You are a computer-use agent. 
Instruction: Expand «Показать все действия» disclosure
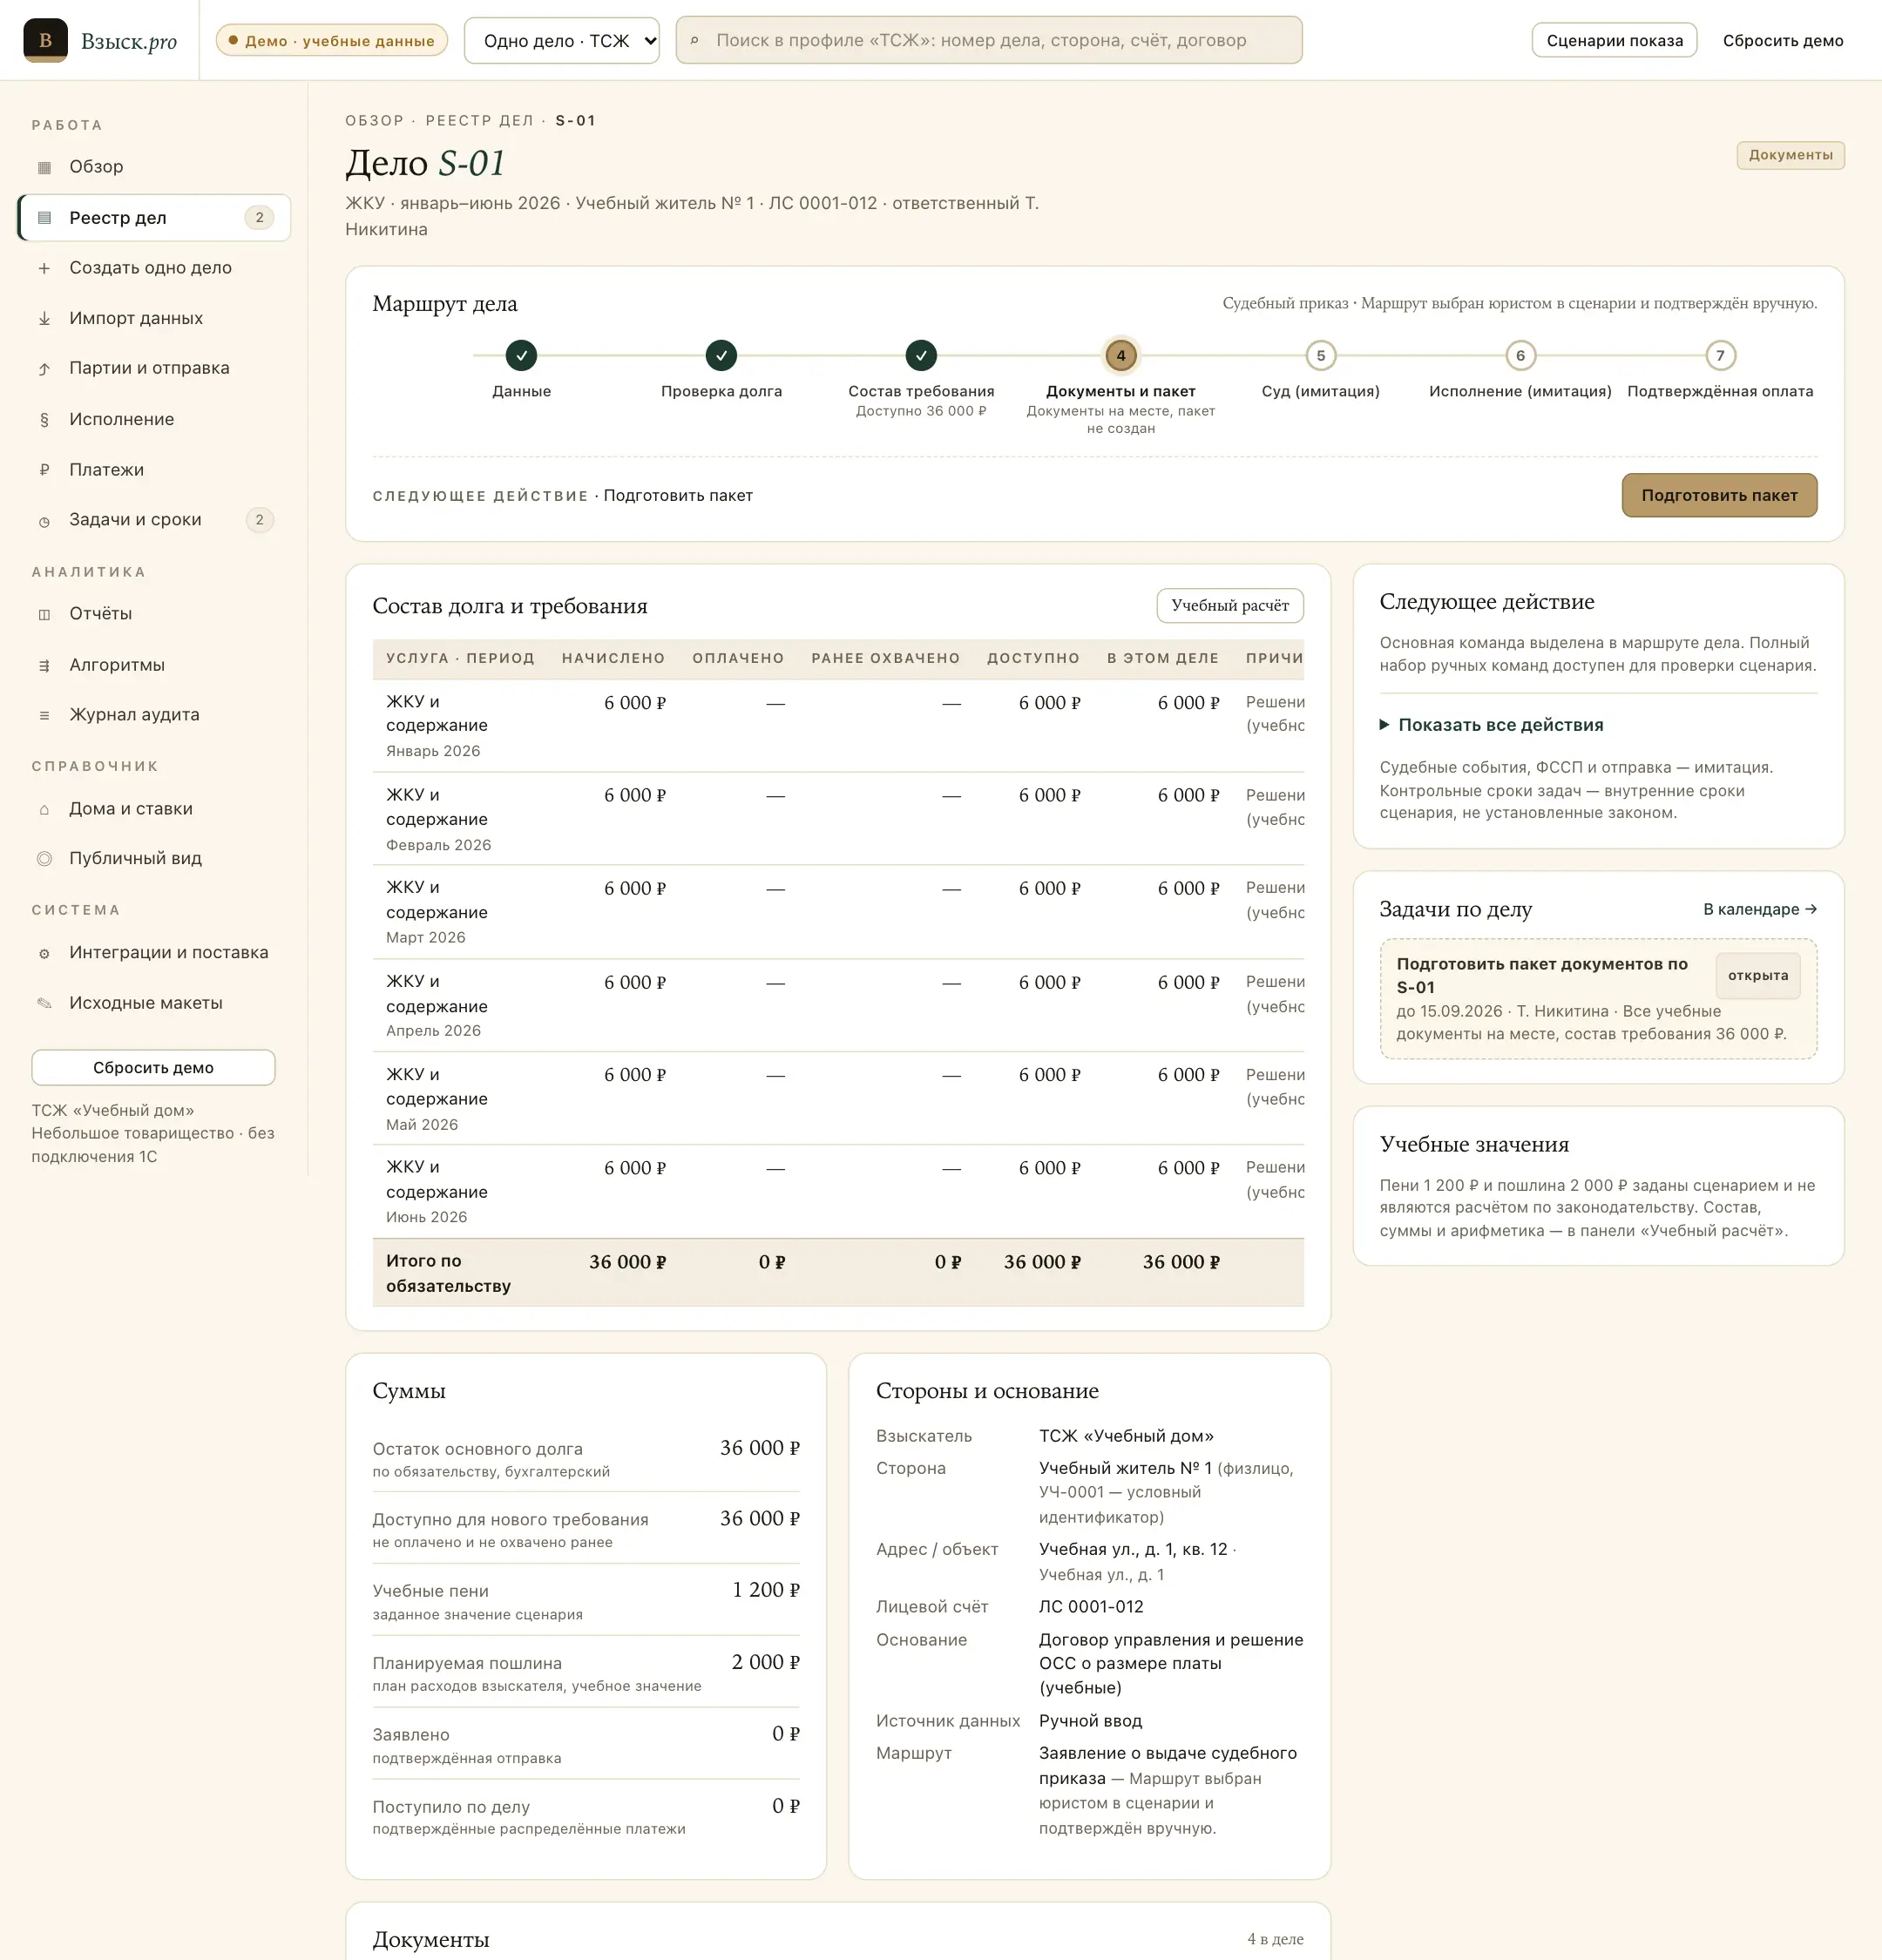point(1491,725)
